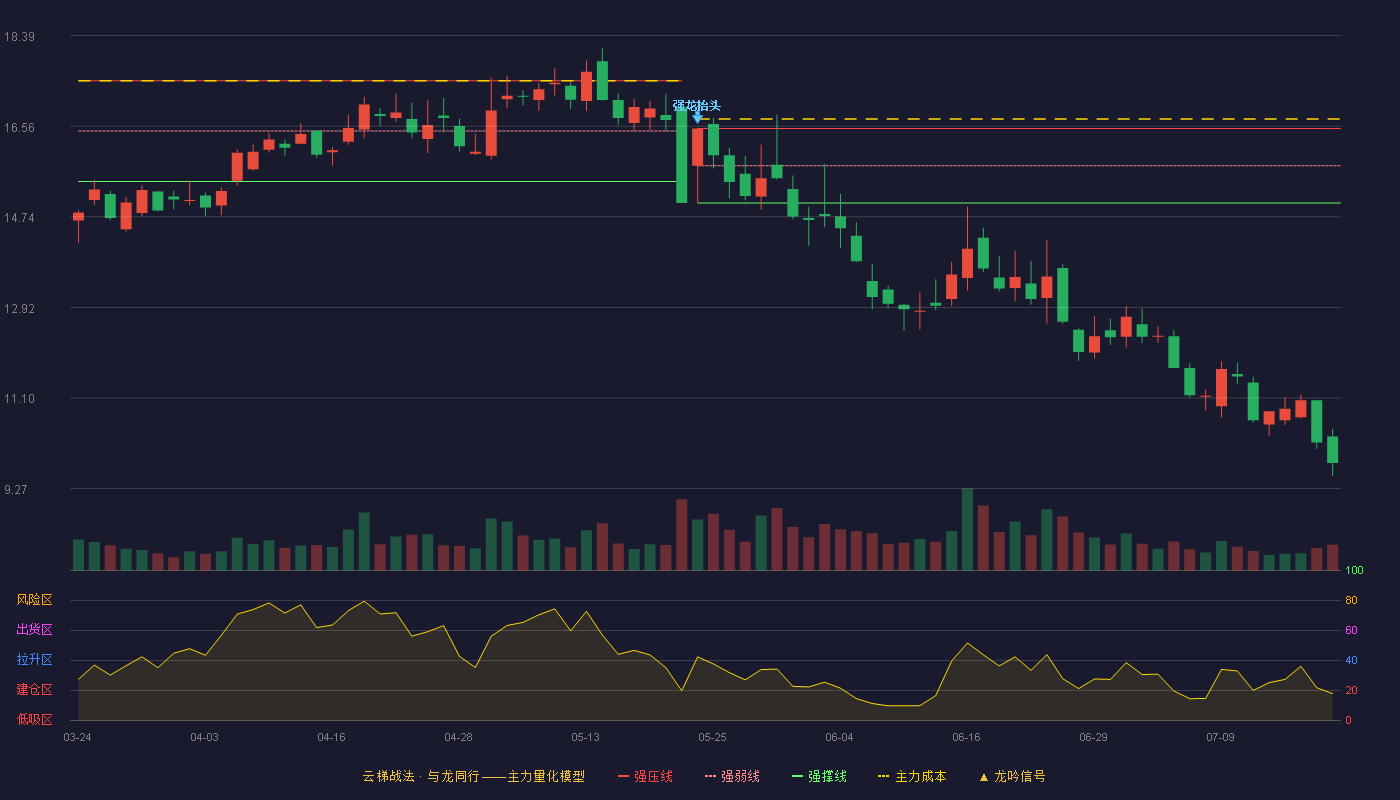Image resolution: width=1400 pixels, height=800 pixels.
Task: Click the yellow 主力成本 dashed legend icon
Action: [884, 776]
